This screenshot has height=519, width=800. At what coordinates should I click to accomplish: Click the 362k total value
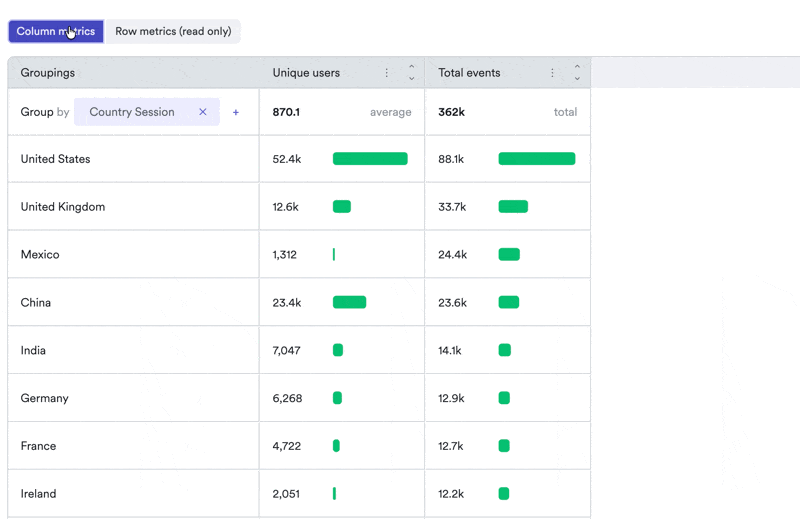[x=452, y=112]
